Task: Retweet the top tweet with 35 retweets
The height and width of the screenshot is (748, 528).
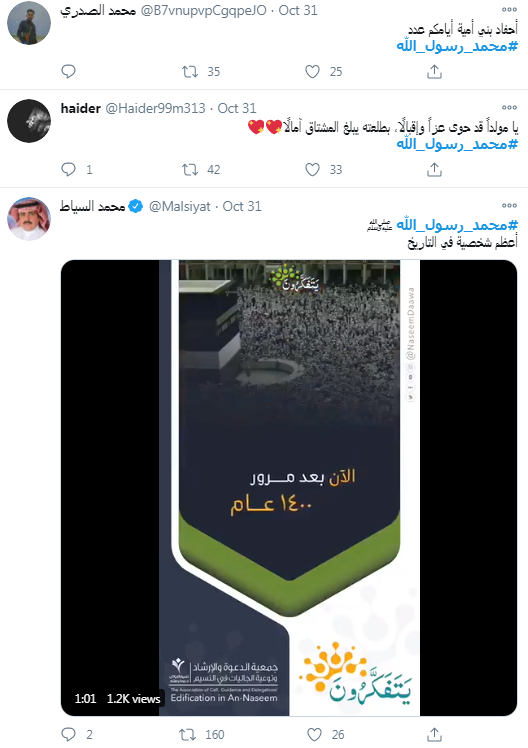Action: [x=190, y=72]
